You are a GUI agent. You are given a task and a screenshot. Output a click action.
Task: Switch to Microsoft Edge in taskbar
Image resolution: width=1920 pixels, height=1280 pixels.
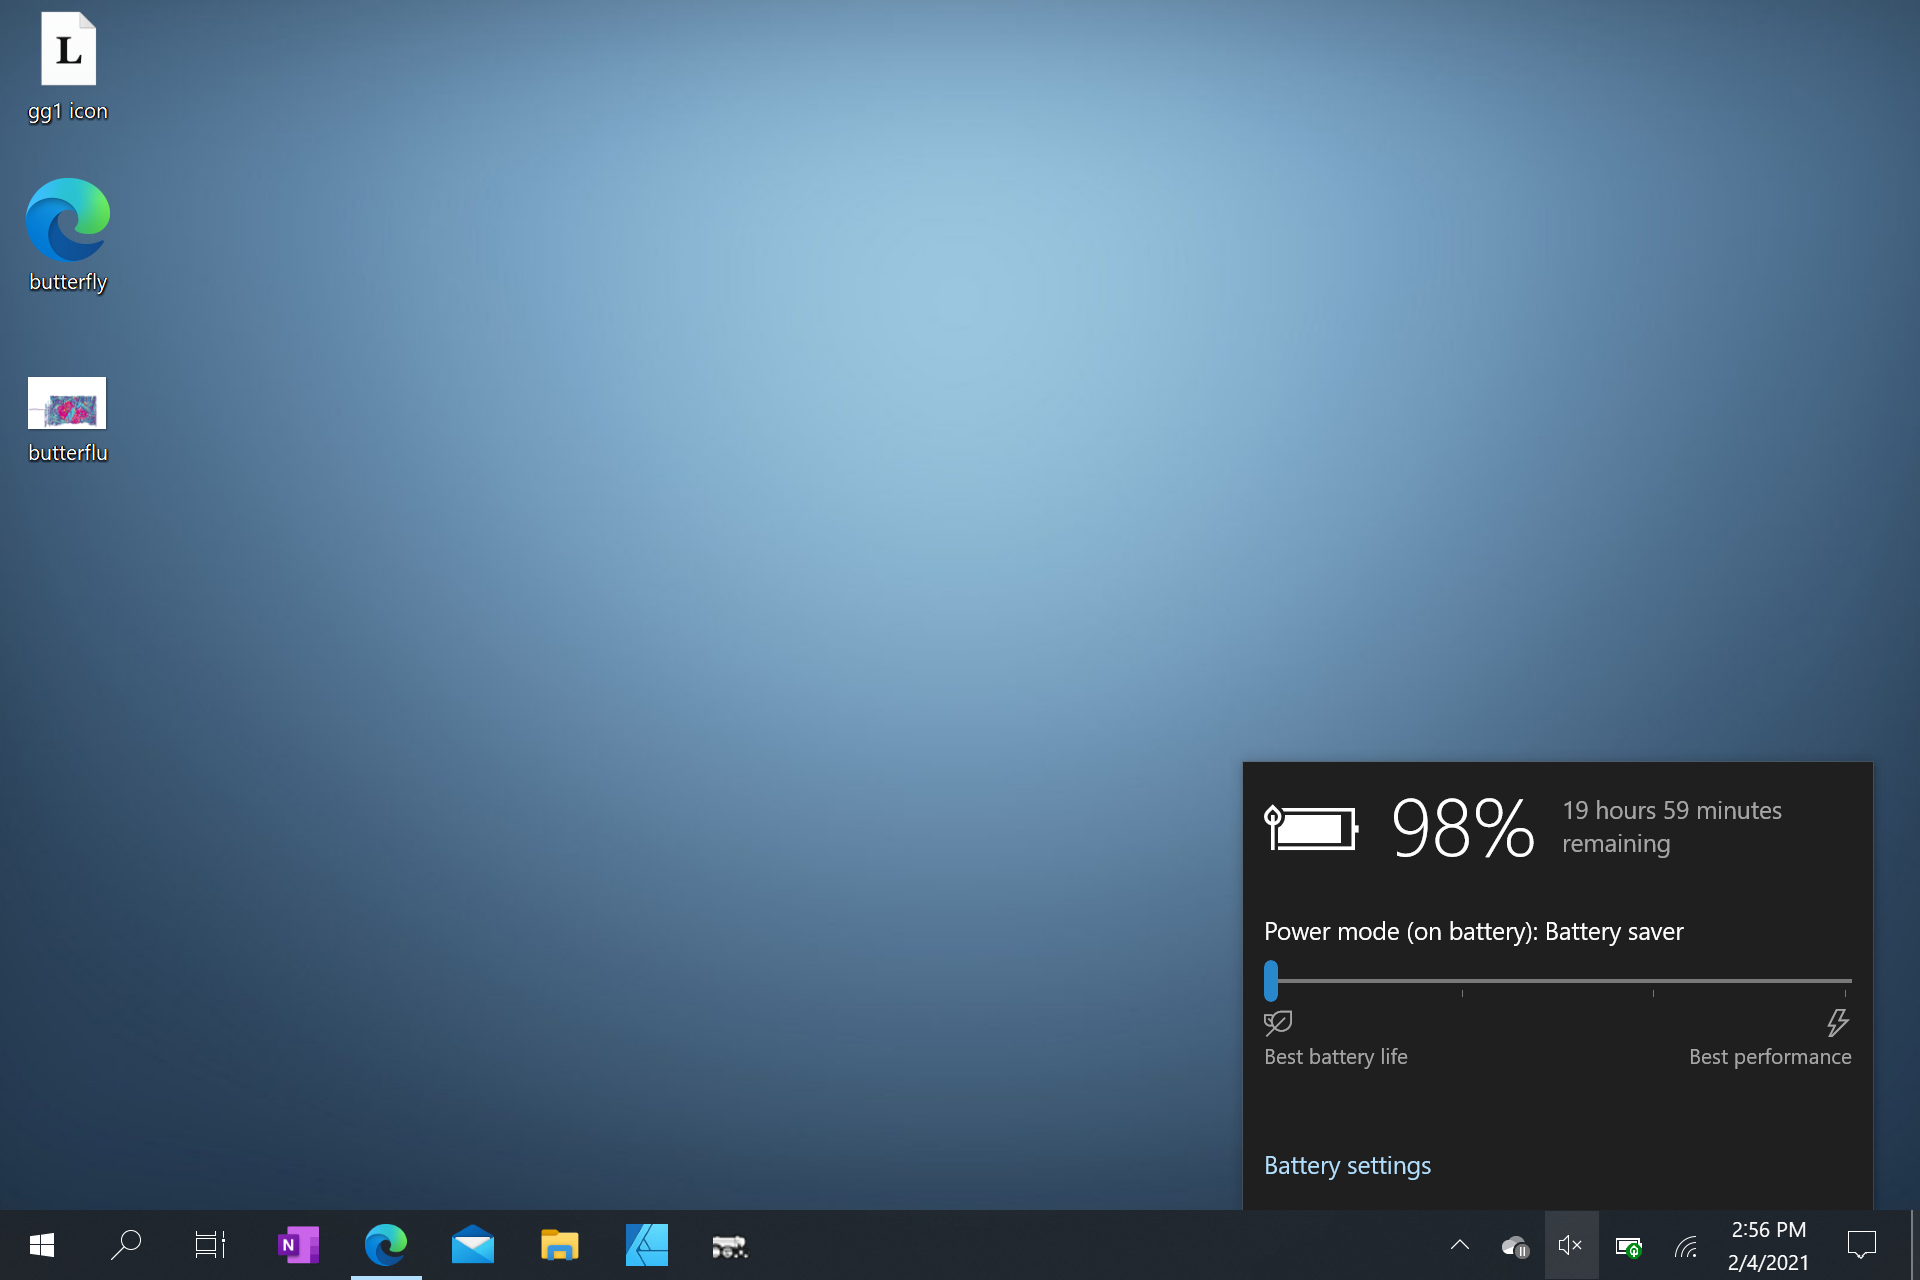tap(386, 1245)
